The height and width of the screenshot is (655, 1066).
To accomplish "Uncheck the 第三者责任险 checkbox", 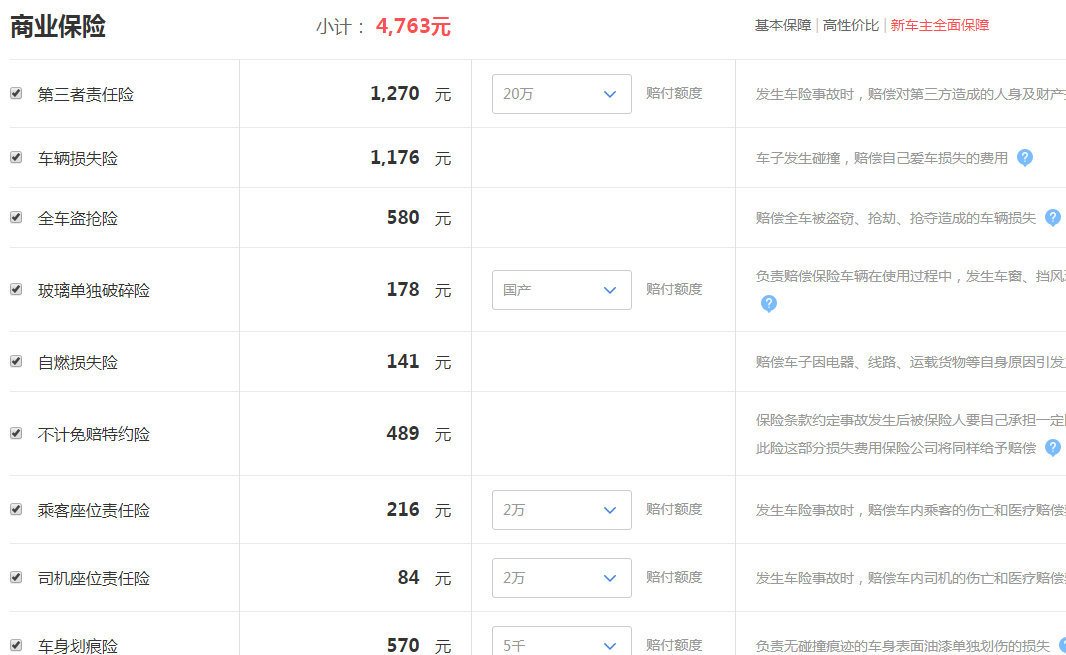I will coord(16,93).
